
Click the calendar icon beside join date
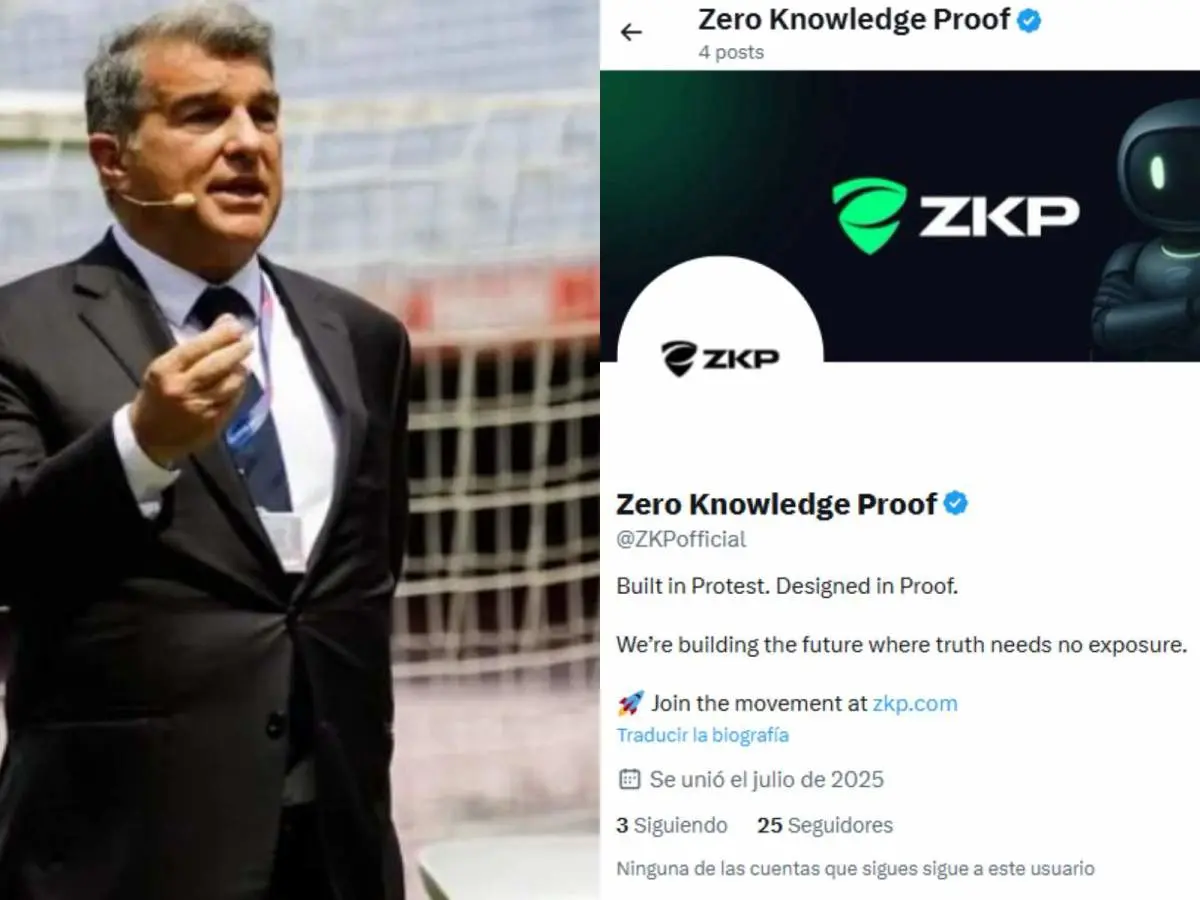pos(629,779)
